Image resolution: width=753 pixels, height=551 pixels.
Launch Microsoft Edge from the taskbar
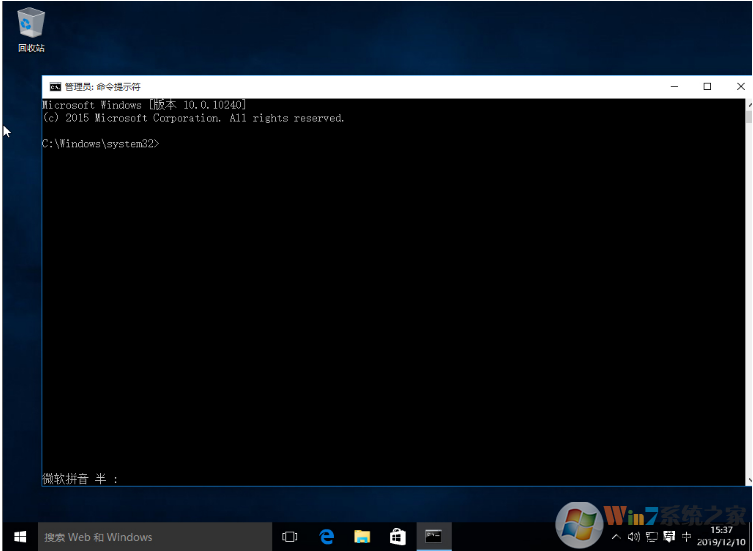click(x=326, y=536)
